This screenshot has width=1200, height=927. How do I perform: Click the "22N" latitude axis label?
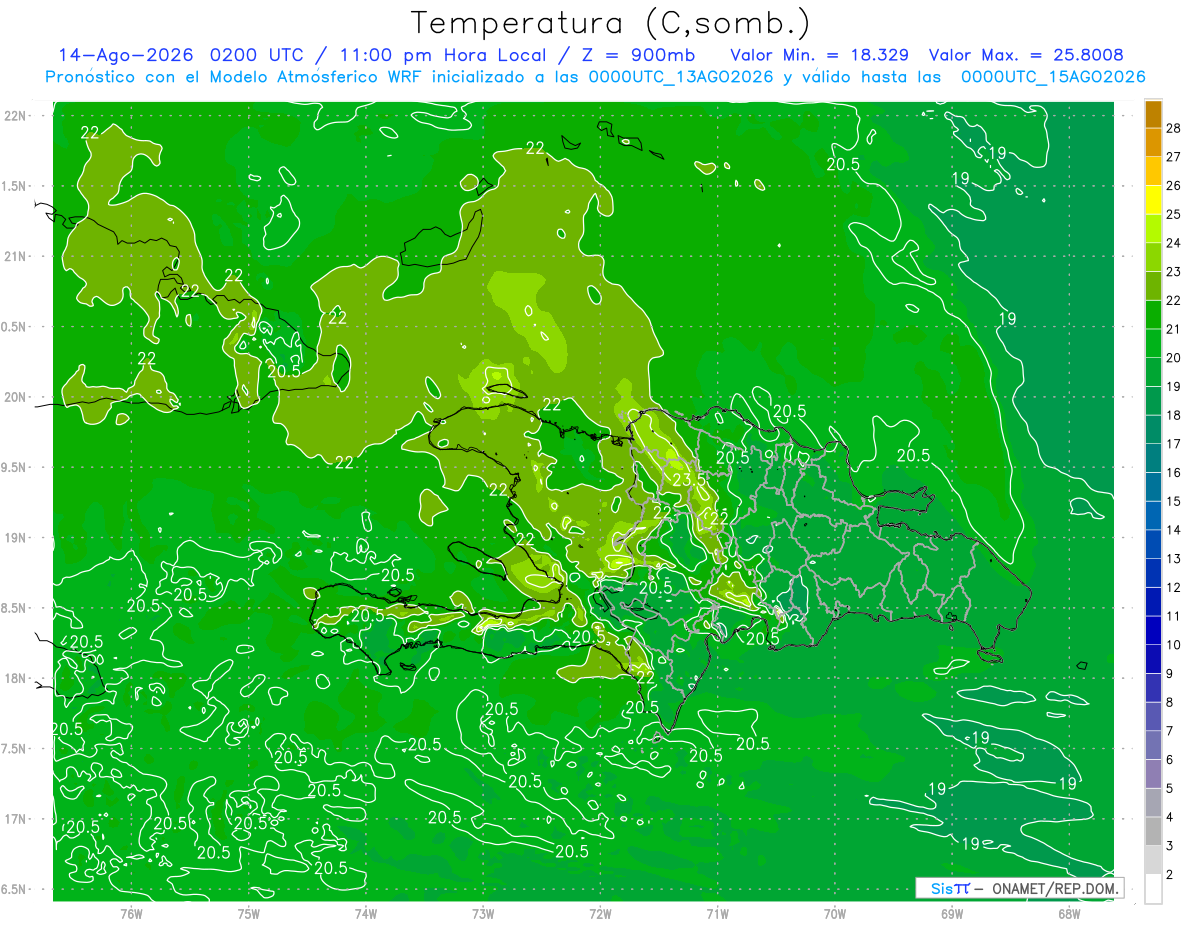pos(15,116)
